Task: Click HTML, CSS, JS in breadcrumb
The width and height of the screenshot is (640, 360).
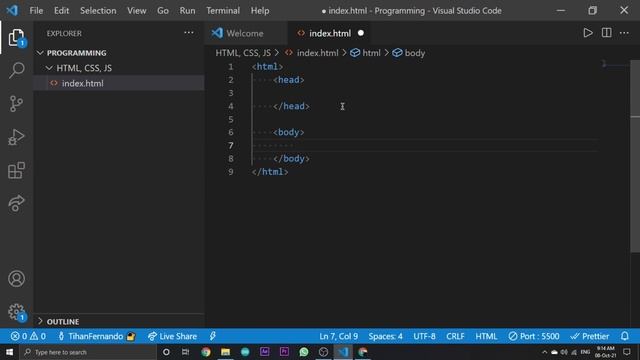Action: pos(243,53)
